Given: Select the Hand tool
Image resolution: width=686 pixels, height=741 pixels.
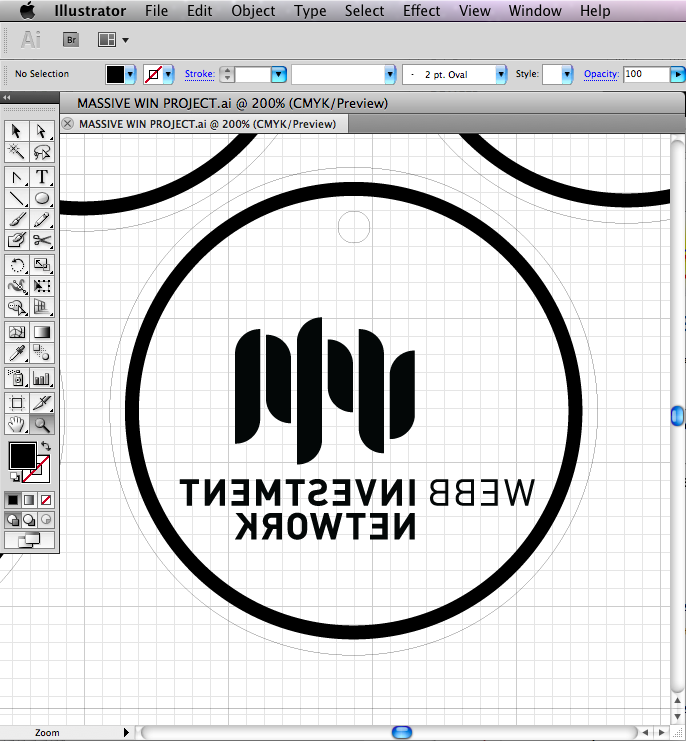Looking at the screenshot, I should (17, 424).
